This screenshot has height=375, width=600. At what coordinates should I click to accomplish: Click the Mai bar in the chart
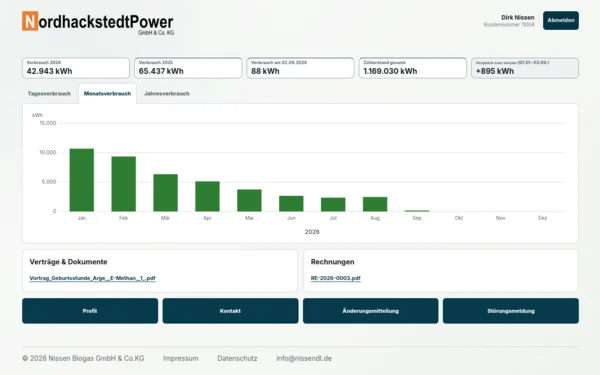[x=249, y=200]
